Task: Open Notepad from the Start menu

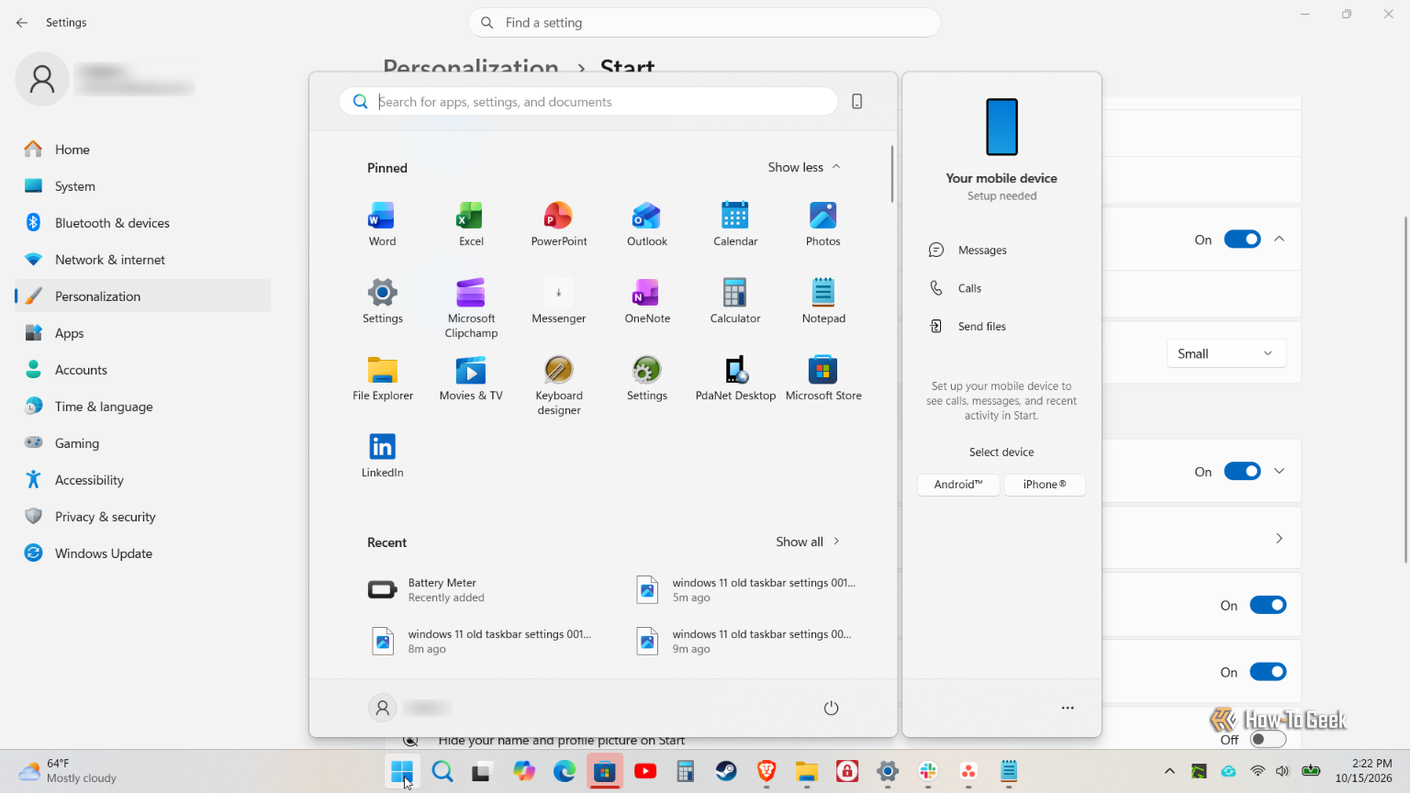Action: [x=823, y=301]
